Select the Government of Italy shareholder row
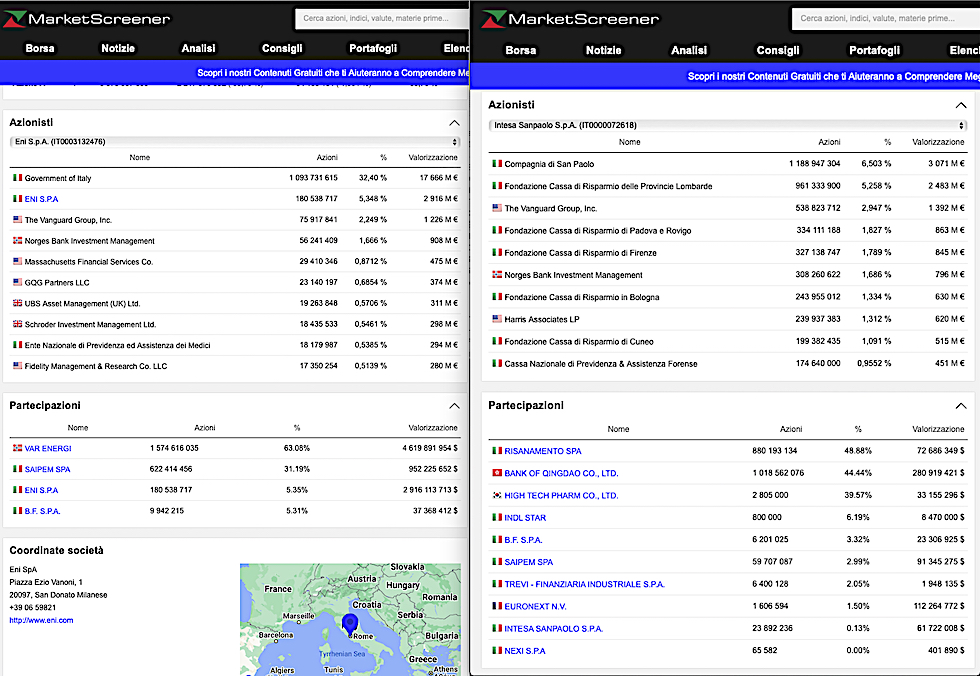 (235, 178)
